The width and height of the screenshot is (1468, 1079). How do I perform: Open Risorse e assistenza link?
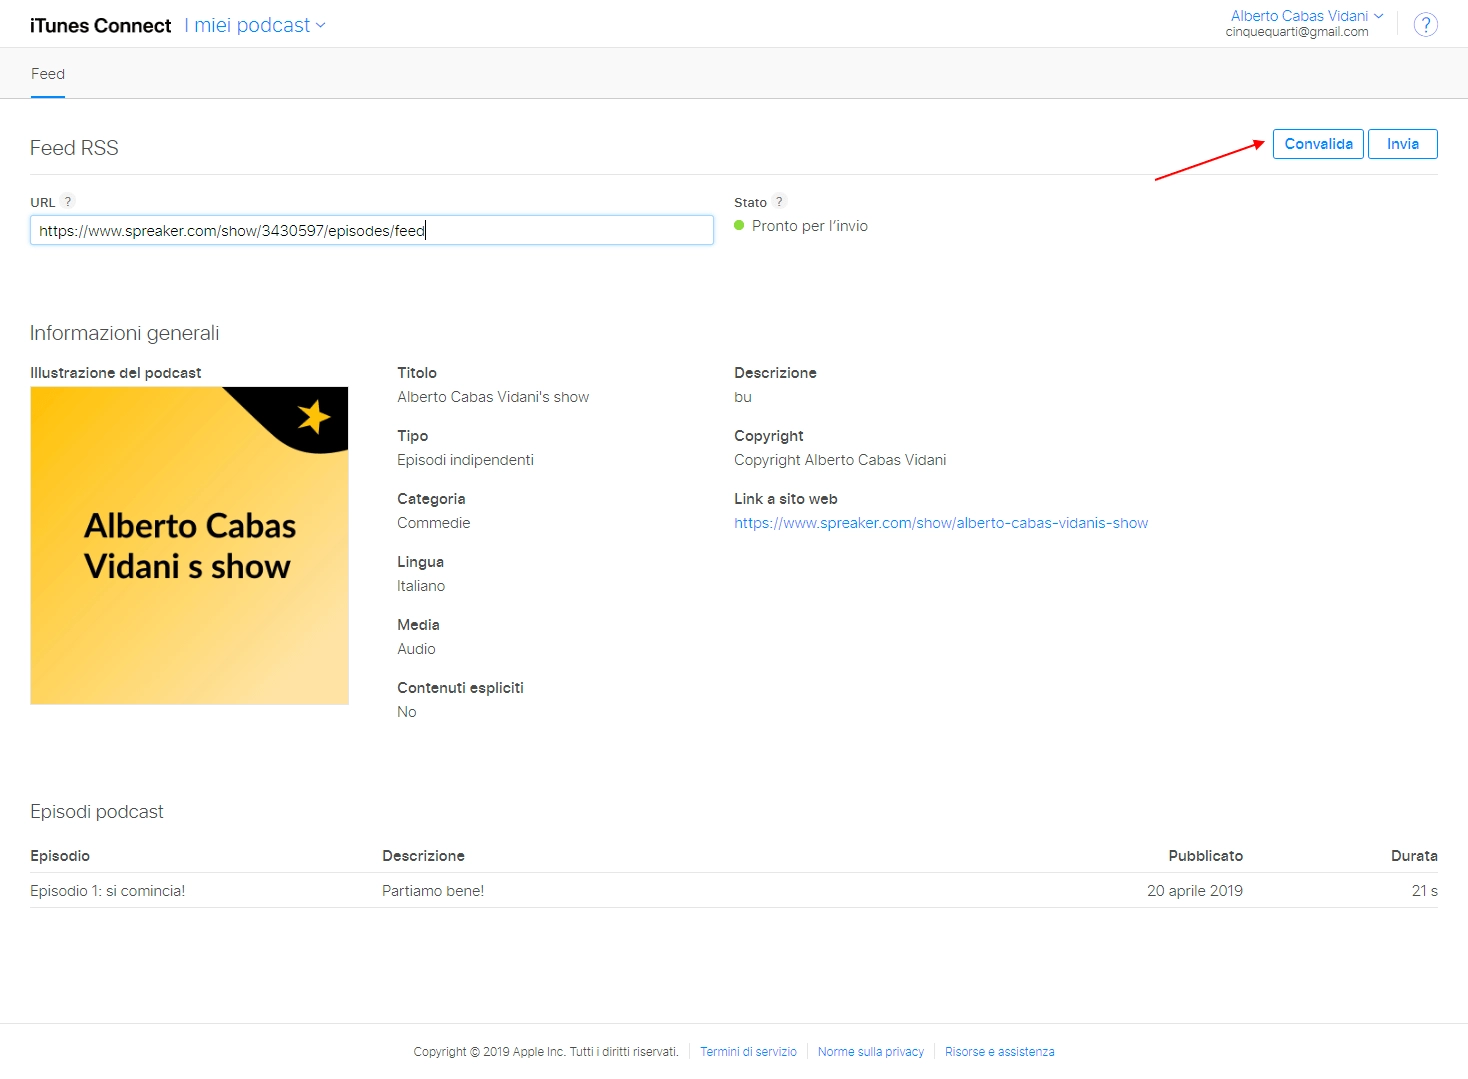(999, 1052)
